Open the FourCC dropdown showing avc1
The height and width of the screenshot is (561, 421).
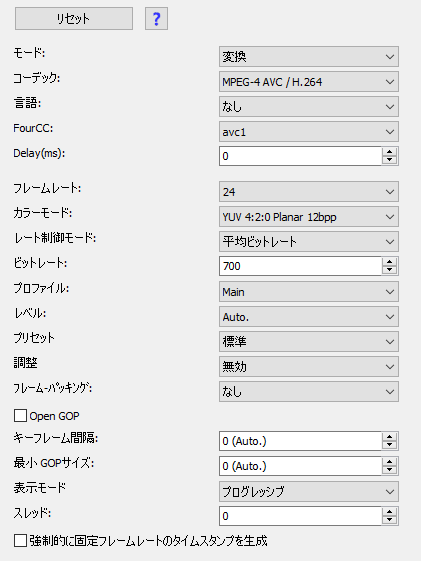(309, 132)
